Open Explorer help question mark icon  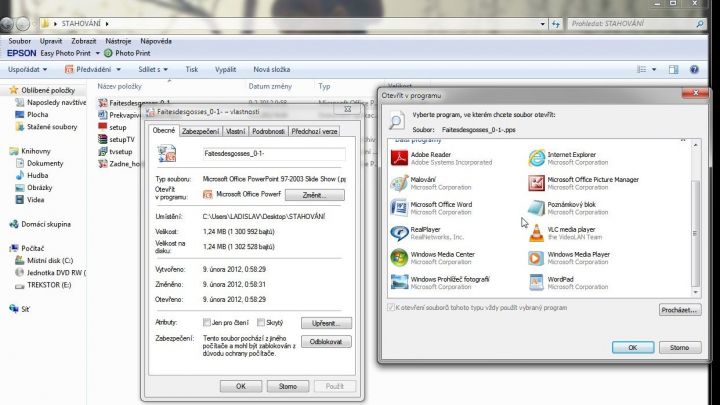click(694, 69)
